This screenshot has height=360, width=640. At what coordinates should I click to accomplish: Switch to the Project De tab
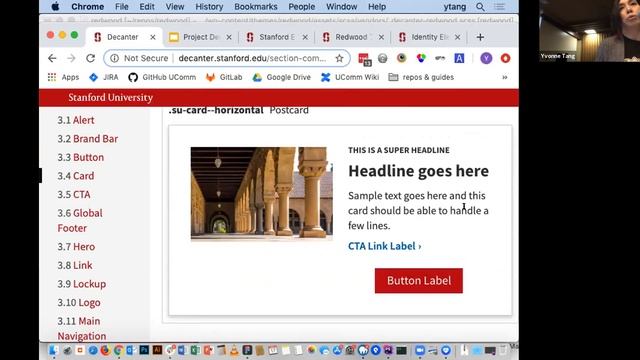(199, 37)
